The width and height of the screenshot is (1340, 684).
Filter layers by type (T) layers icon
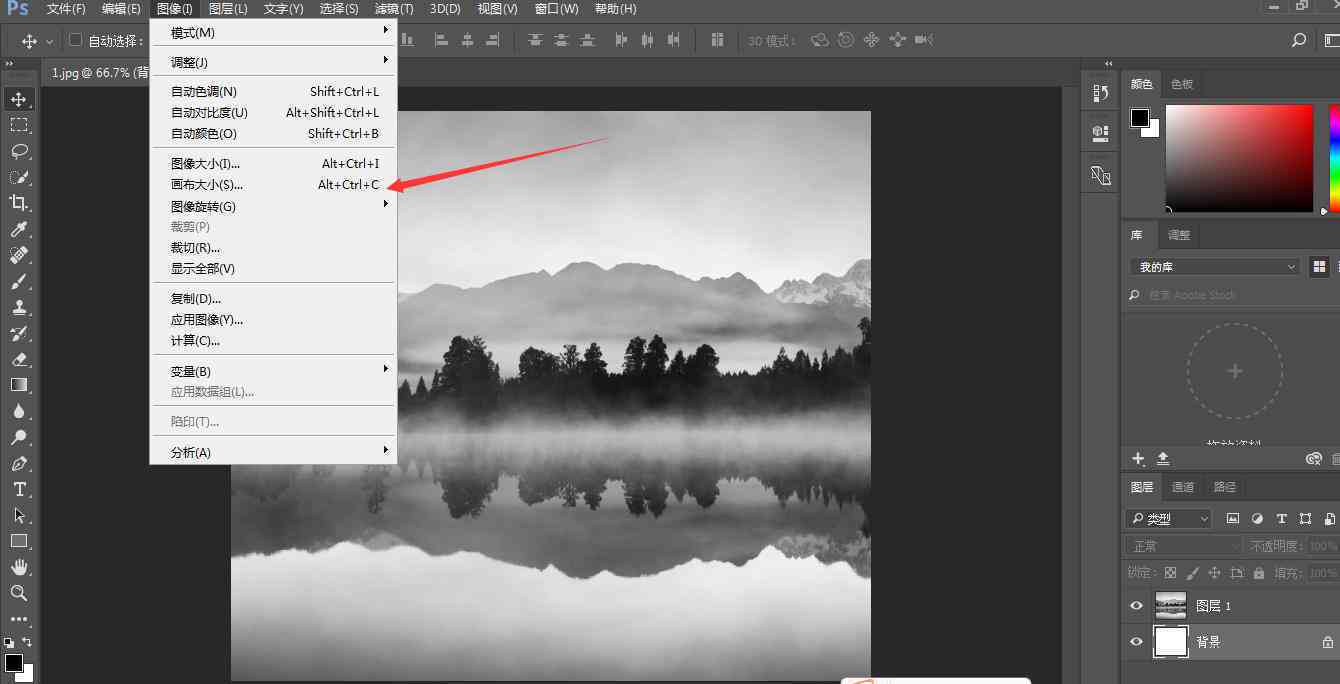pos(1281,519)
